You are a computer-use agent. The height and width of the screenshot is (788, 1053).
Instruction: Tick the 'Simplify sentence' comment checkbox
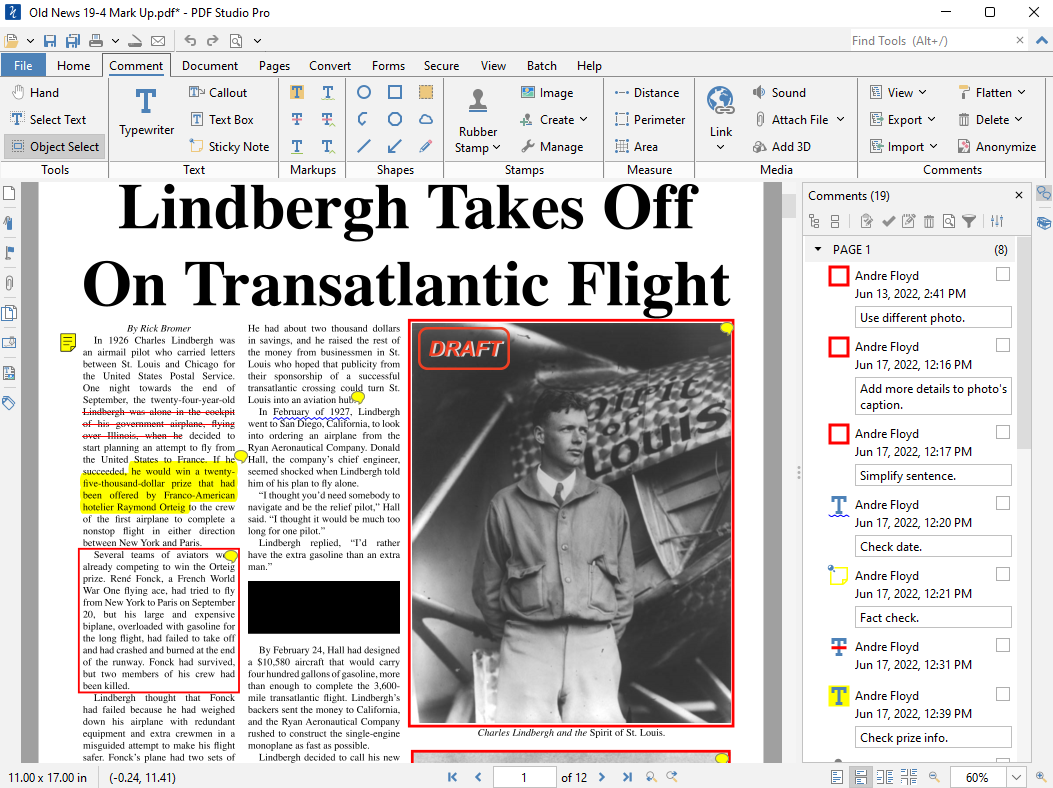1003,432
